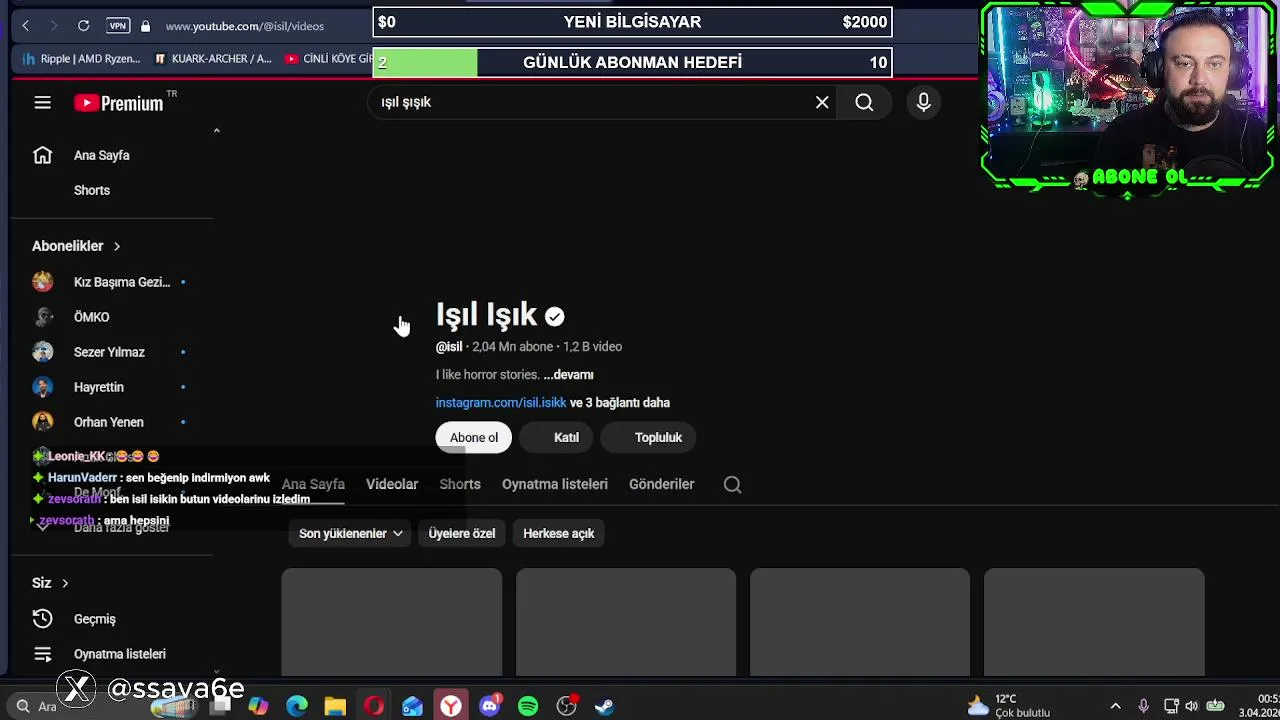1280x720 pixels.
Task: Click the VPN badge in address bar
Action: [118, 26]
